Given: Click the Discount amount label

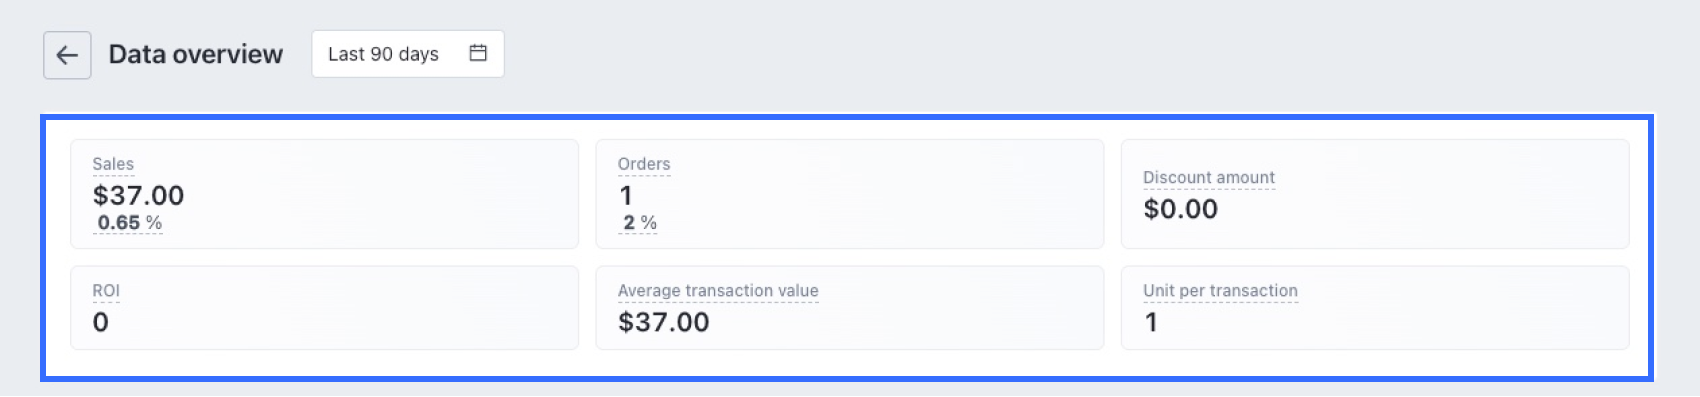Looking at the screenshot, I should [x=1209, y=178].
